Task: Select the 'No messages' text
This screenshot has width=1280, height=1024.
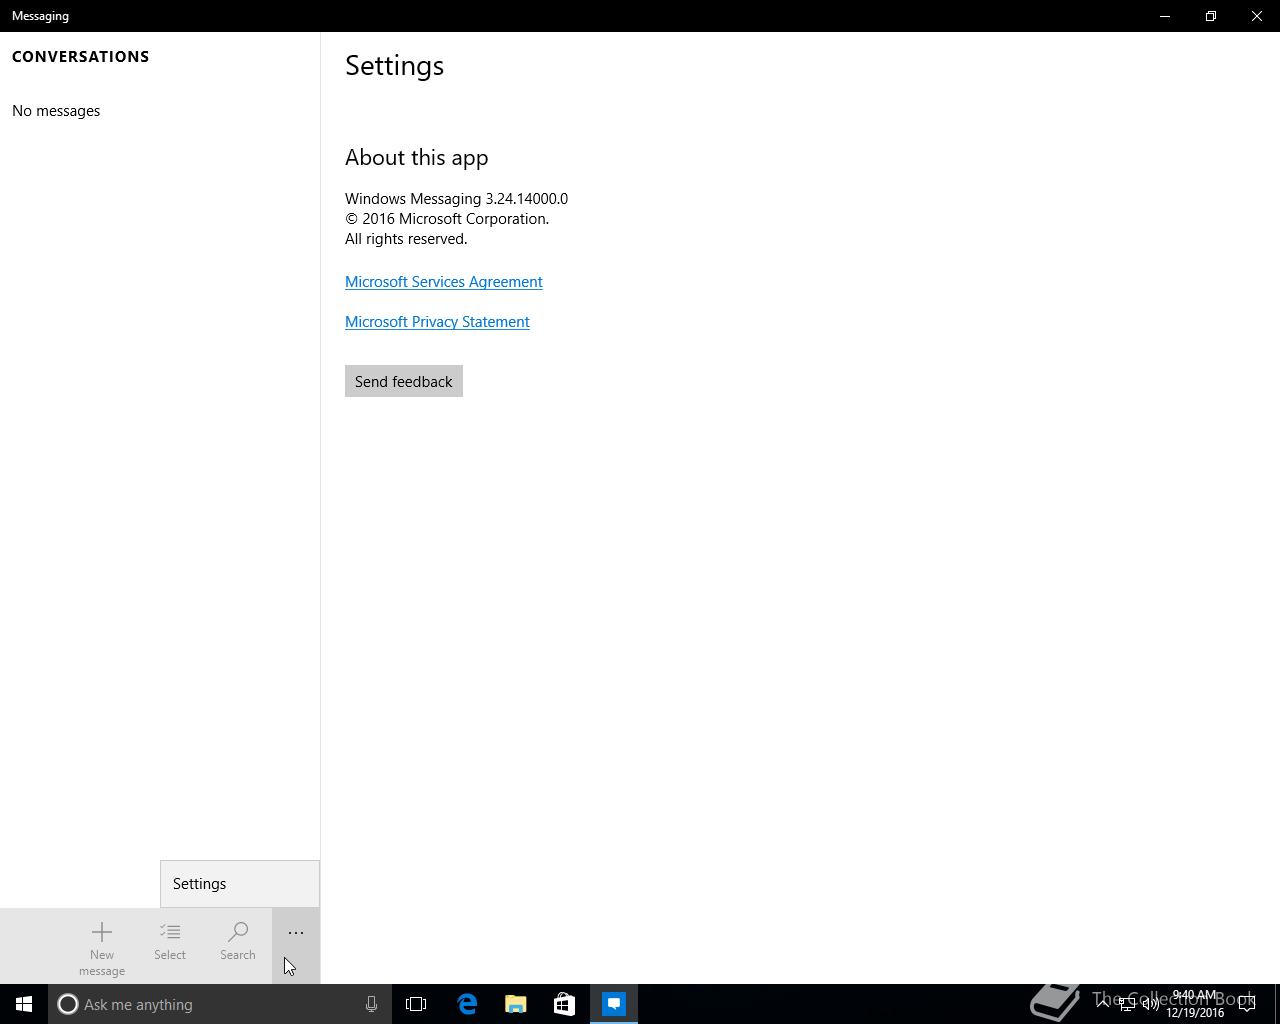Action: pyautogui.click(x=56, y=111)
